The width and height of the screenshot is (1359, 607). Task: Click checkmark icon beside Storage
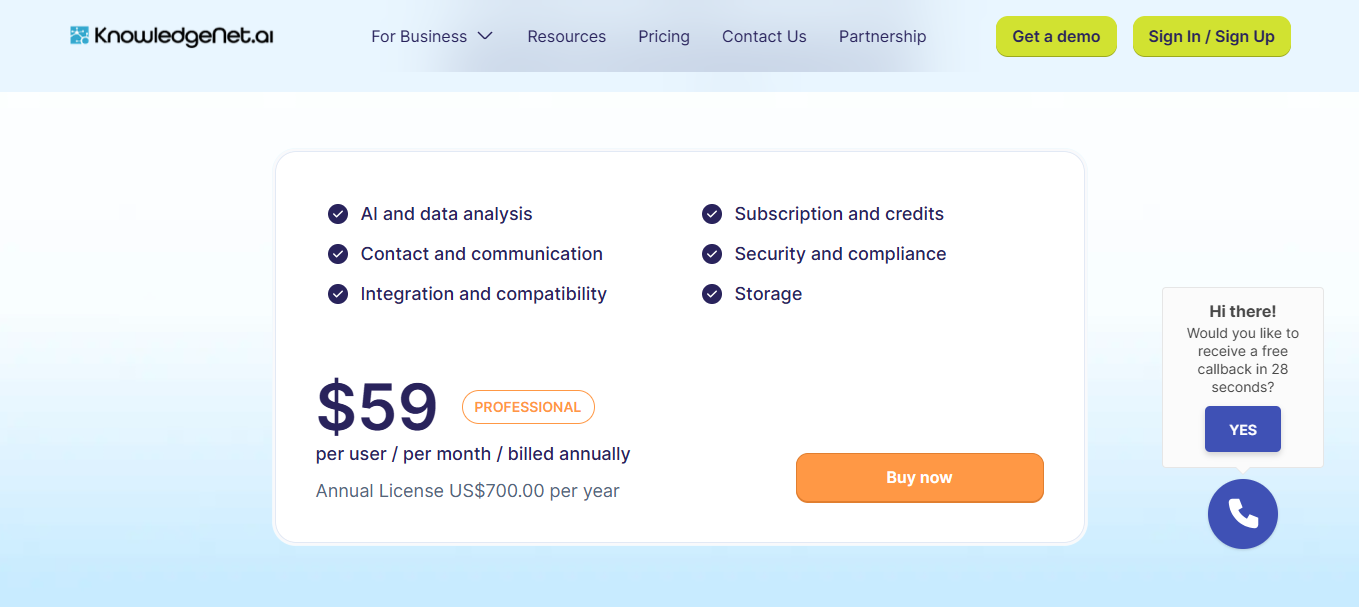point(712,294)
